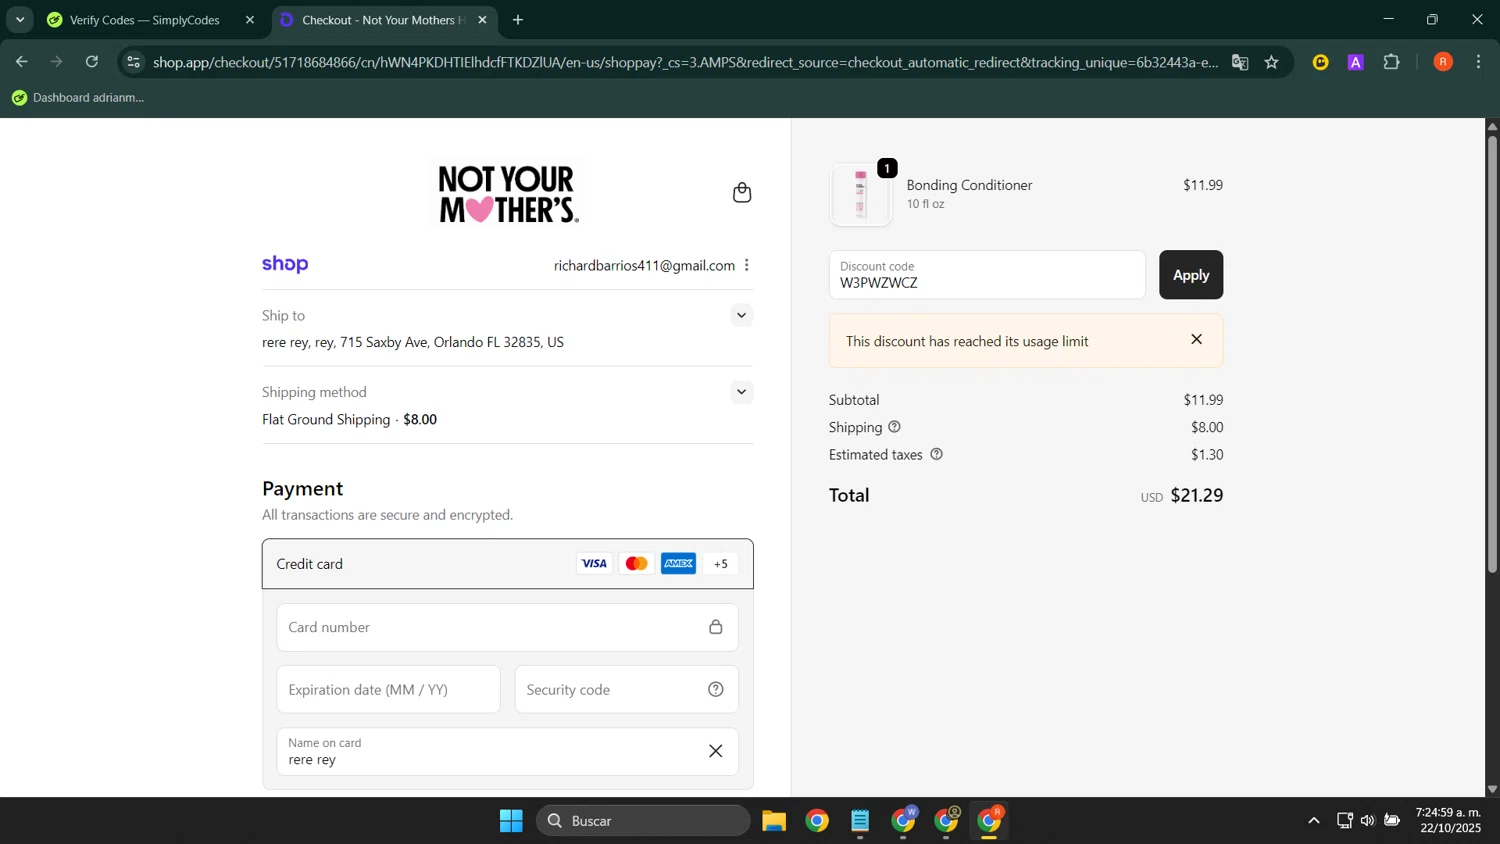Reload the checkout page
The image size is (1500, 844).
pos(92,62)
